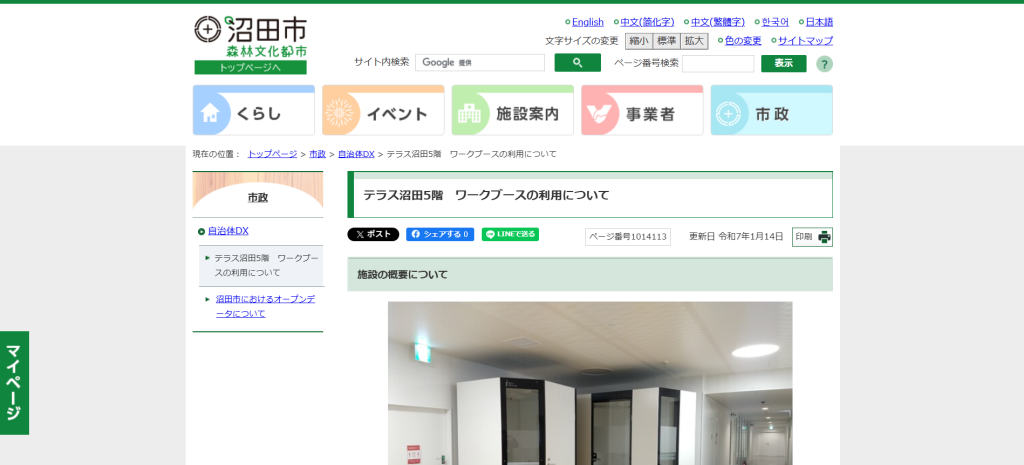Viewport: 1024px width, 465px height.
Task: Open the help question mark icon
Action: coord(824,64)
